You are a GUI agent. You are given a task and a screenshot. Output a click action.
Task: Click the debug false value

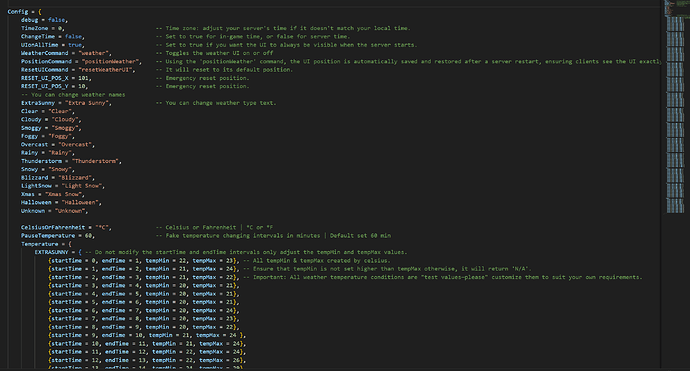click(56, 20)
